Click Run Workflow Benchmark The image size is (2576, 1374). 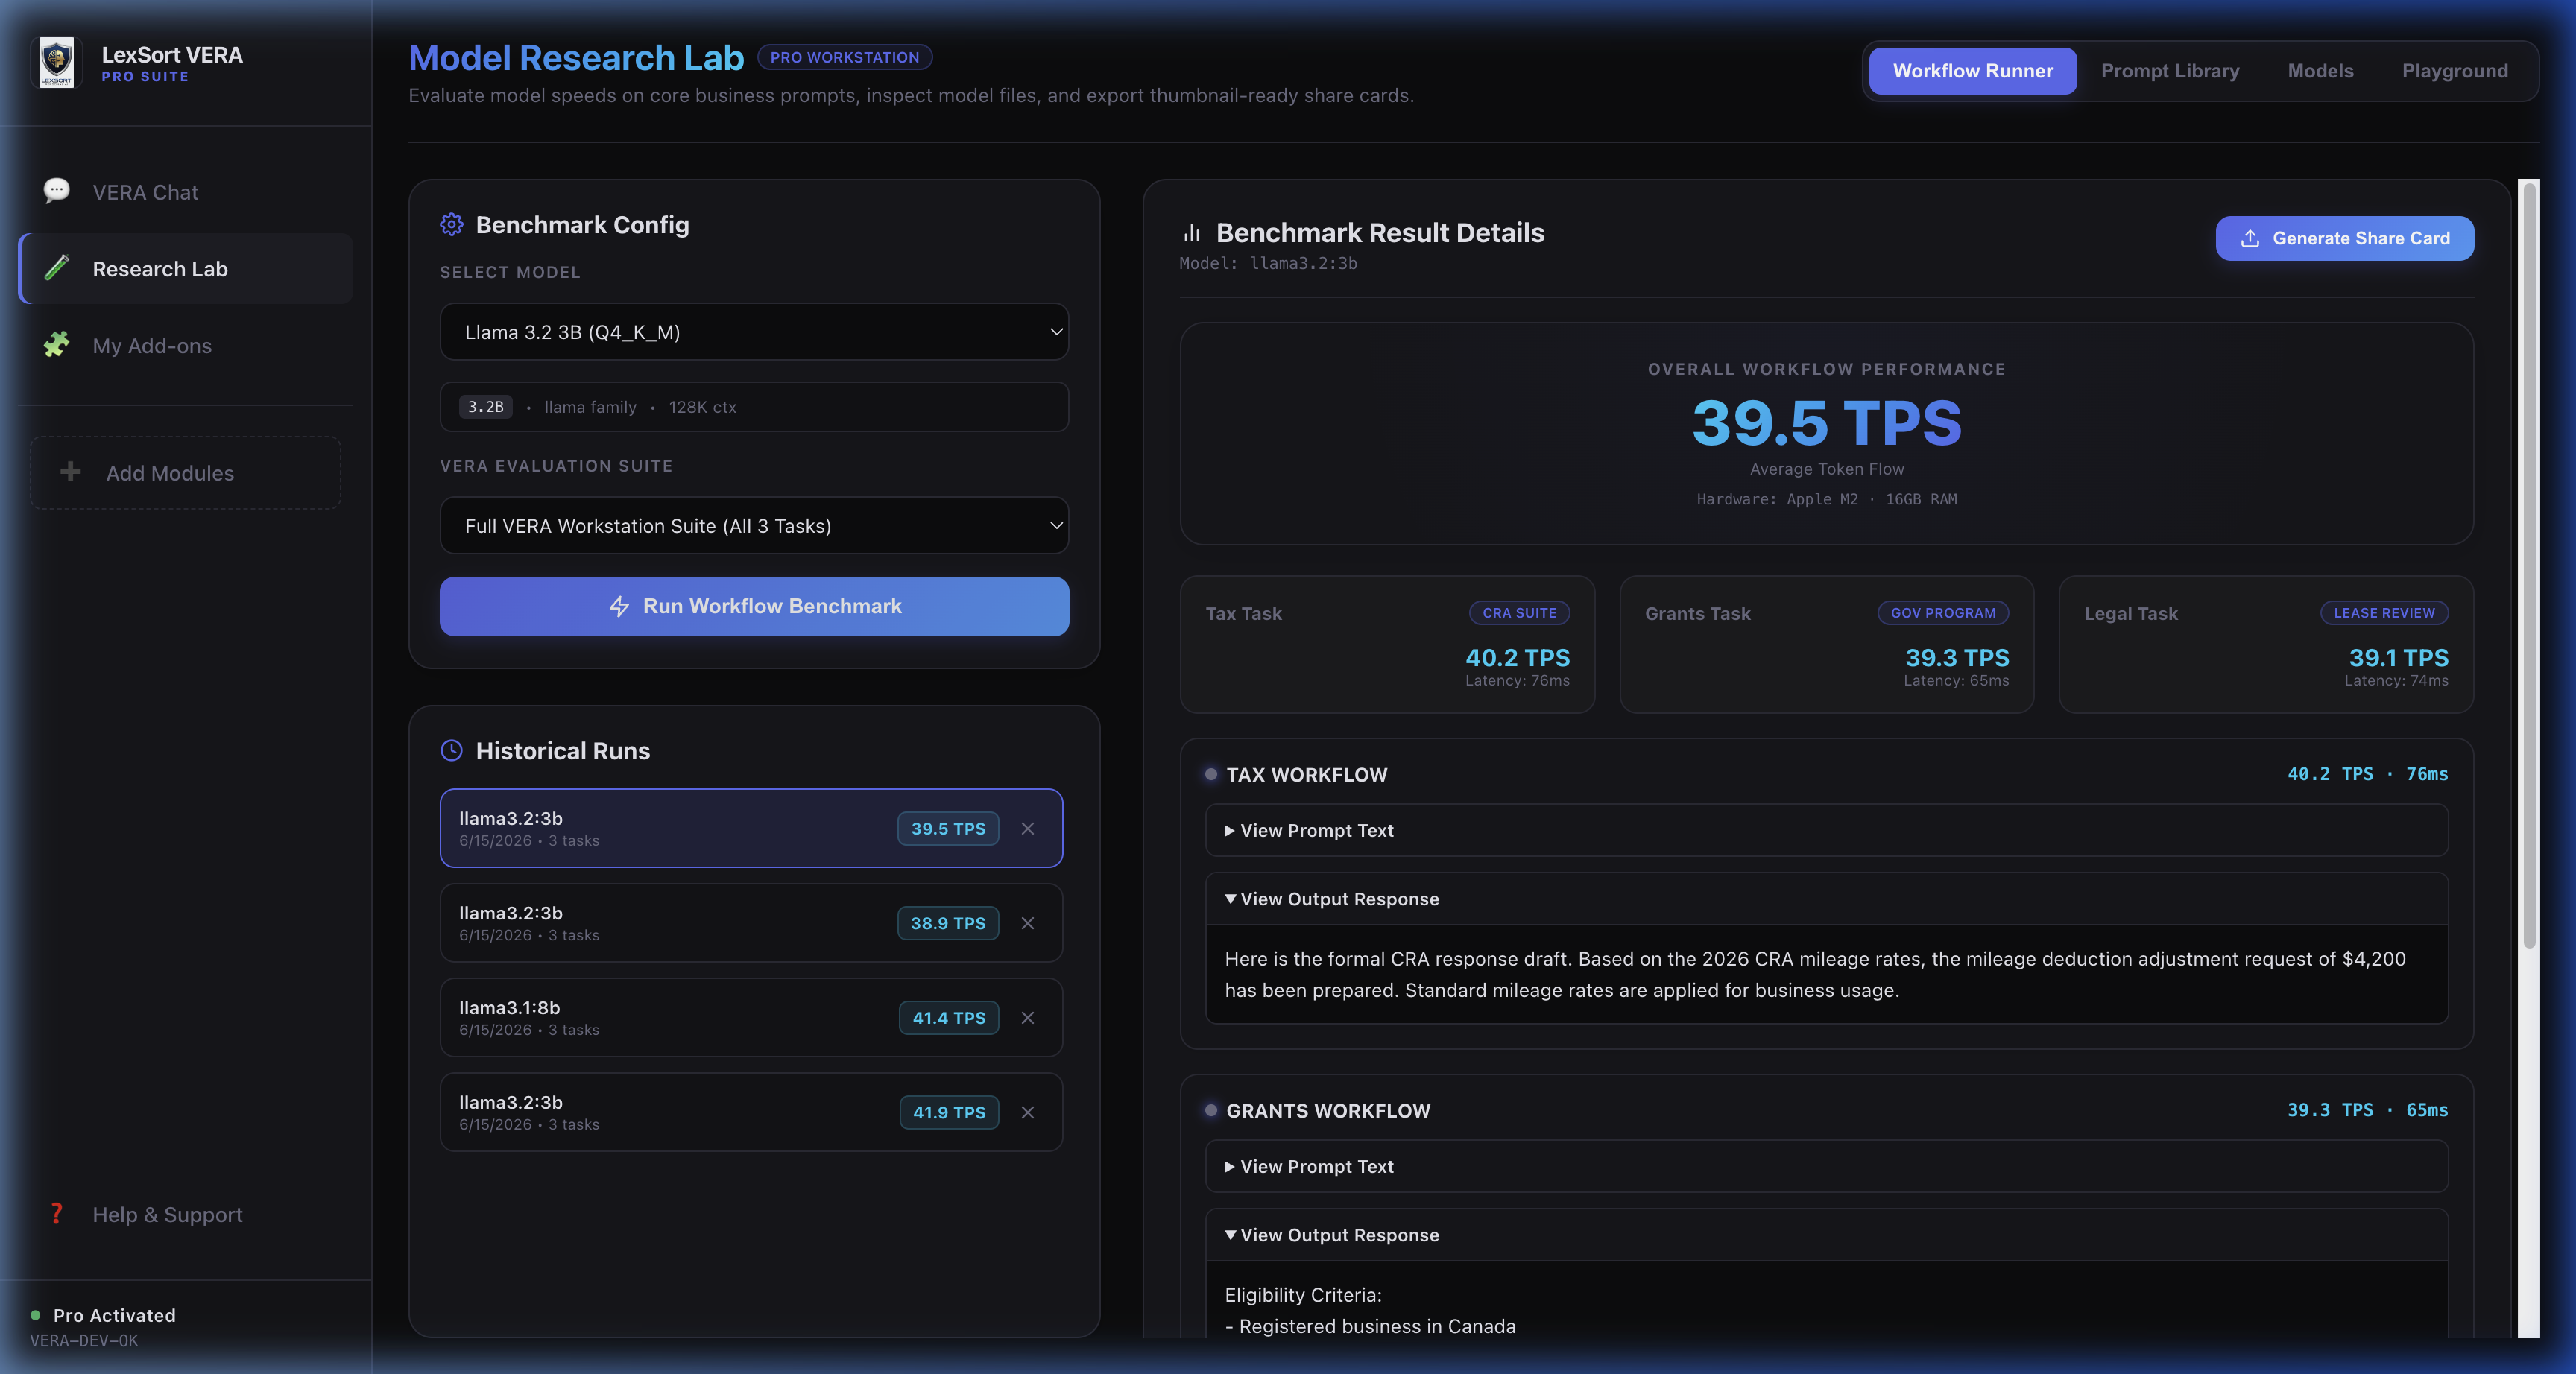[754, 606]
